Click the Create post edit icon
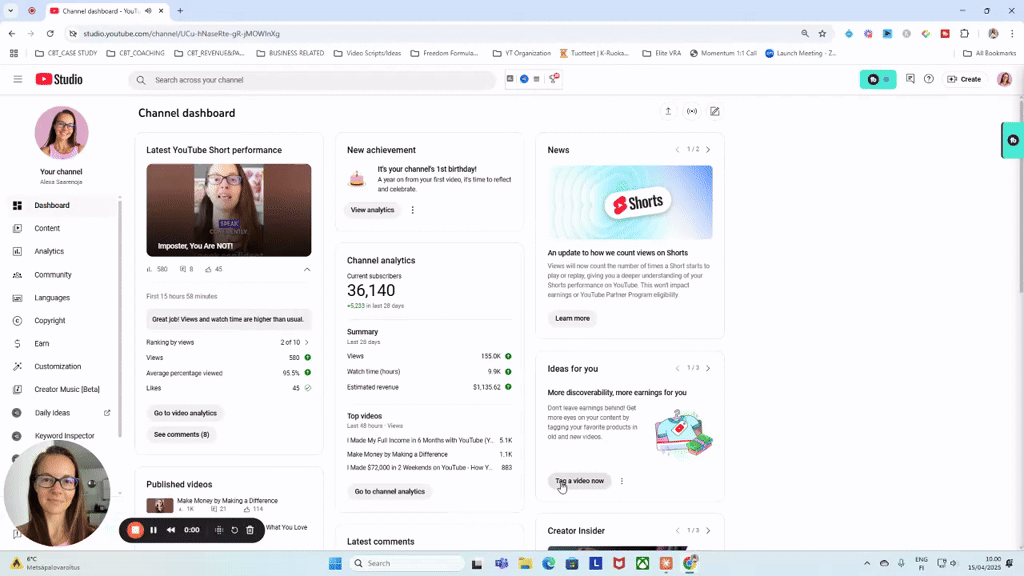 pos(715,111)
